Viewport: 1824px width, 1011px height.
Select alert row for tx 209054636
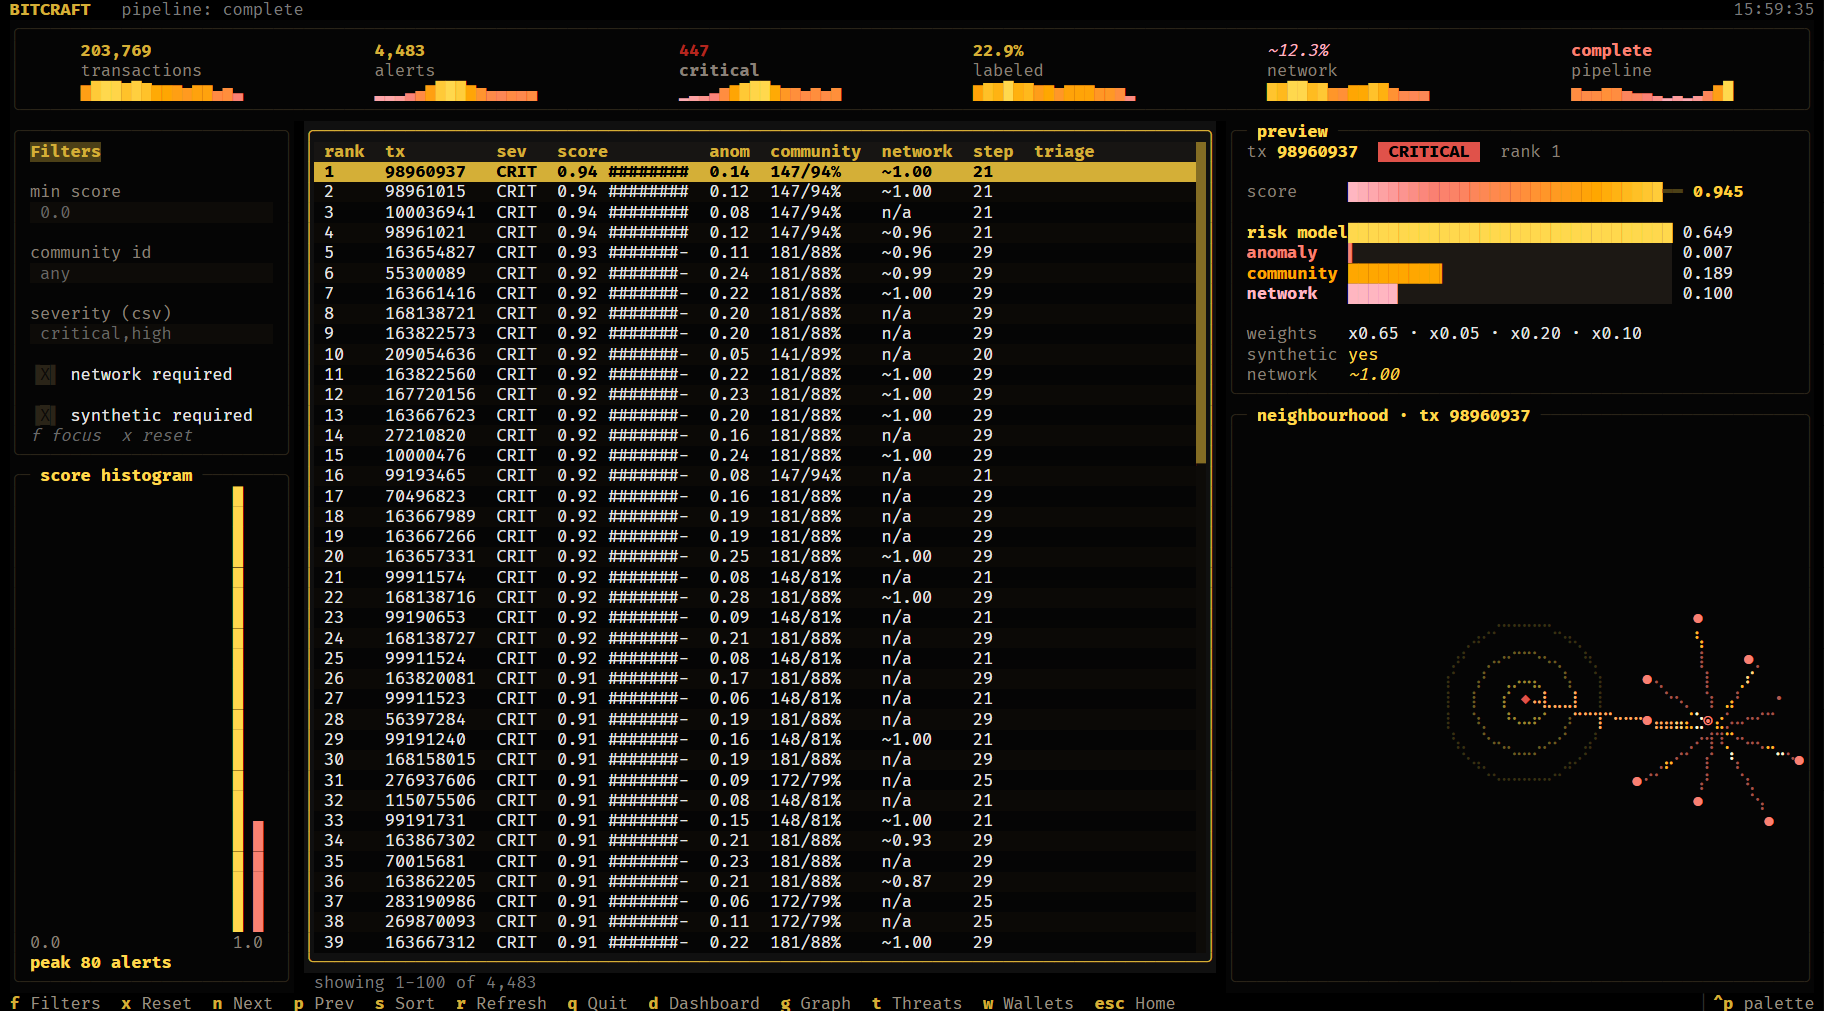755,354
